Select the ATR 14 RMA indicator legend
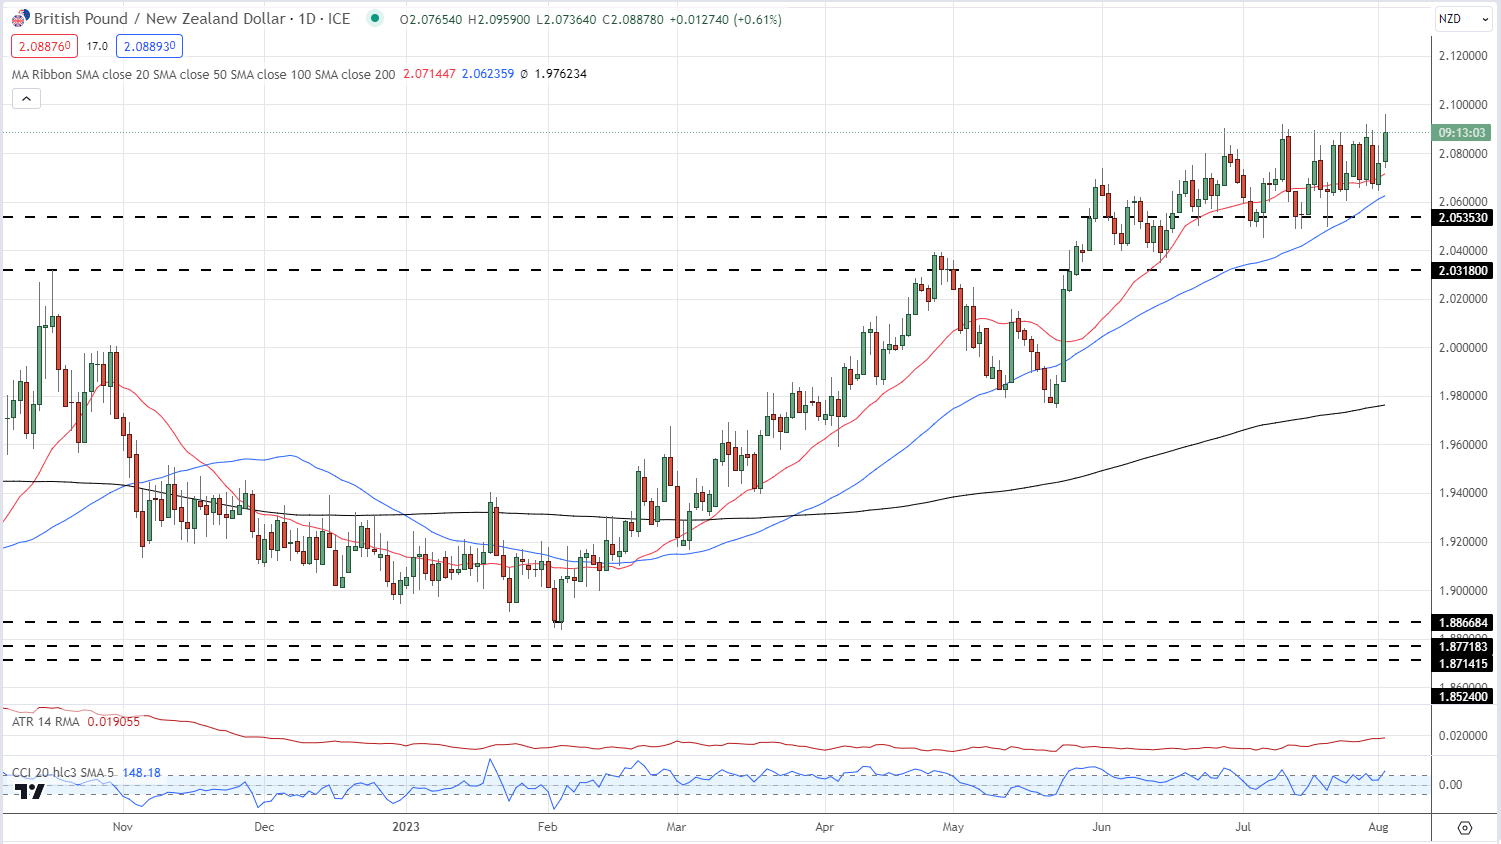 click(45, 721)
